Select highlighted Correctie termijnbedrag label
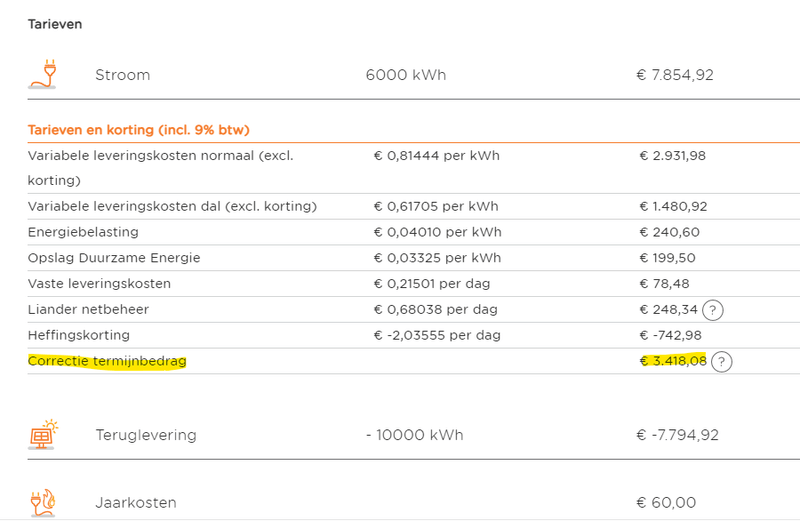Image resolution: width=800 pixels, height=521 pixels. (x=107, y=361)
